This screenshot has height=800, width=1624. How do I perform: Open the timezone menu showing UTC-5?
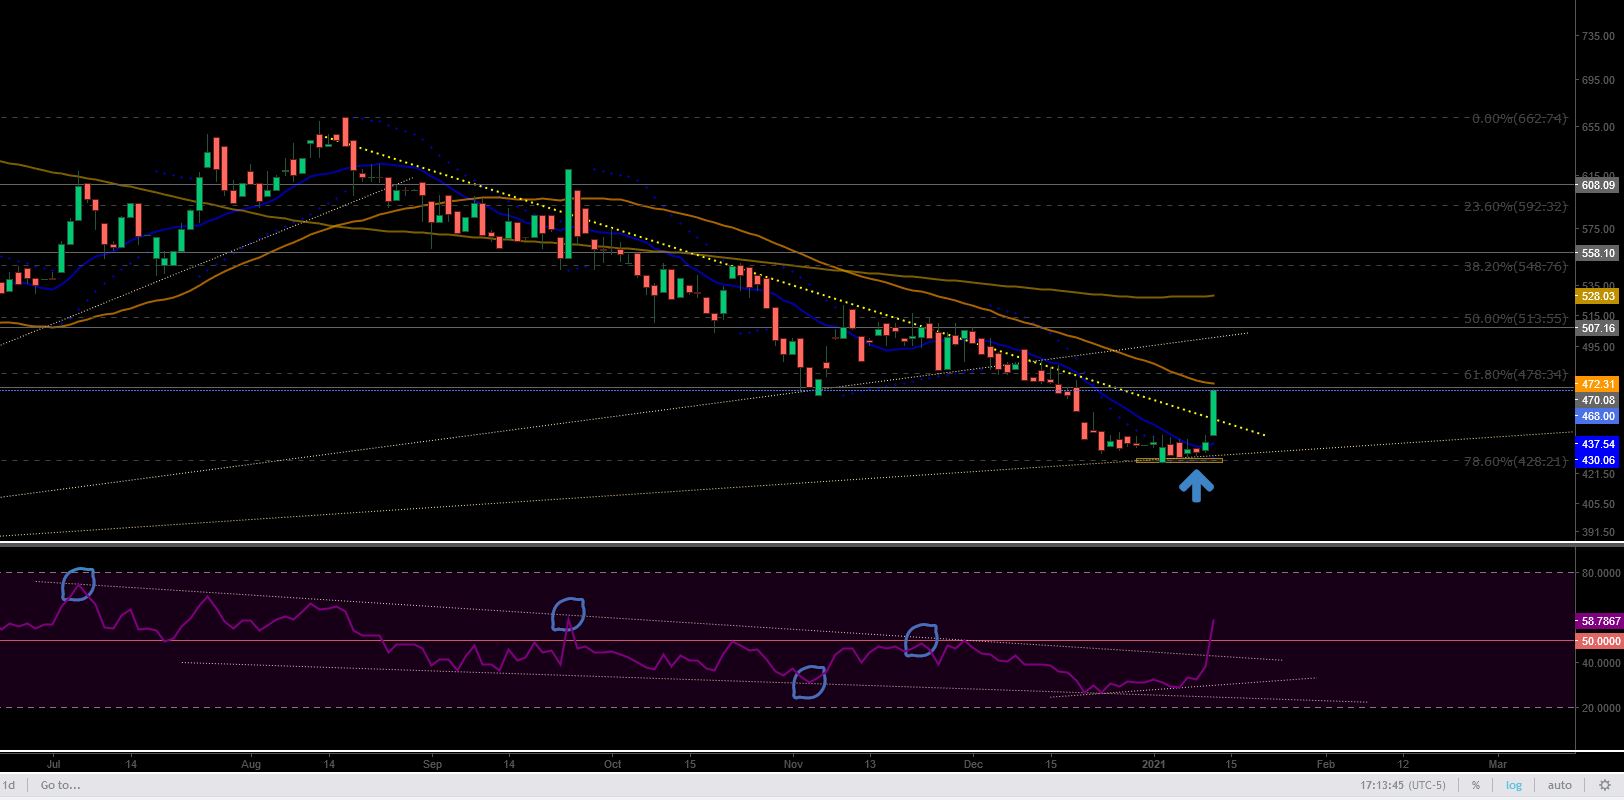point(1405,785)
